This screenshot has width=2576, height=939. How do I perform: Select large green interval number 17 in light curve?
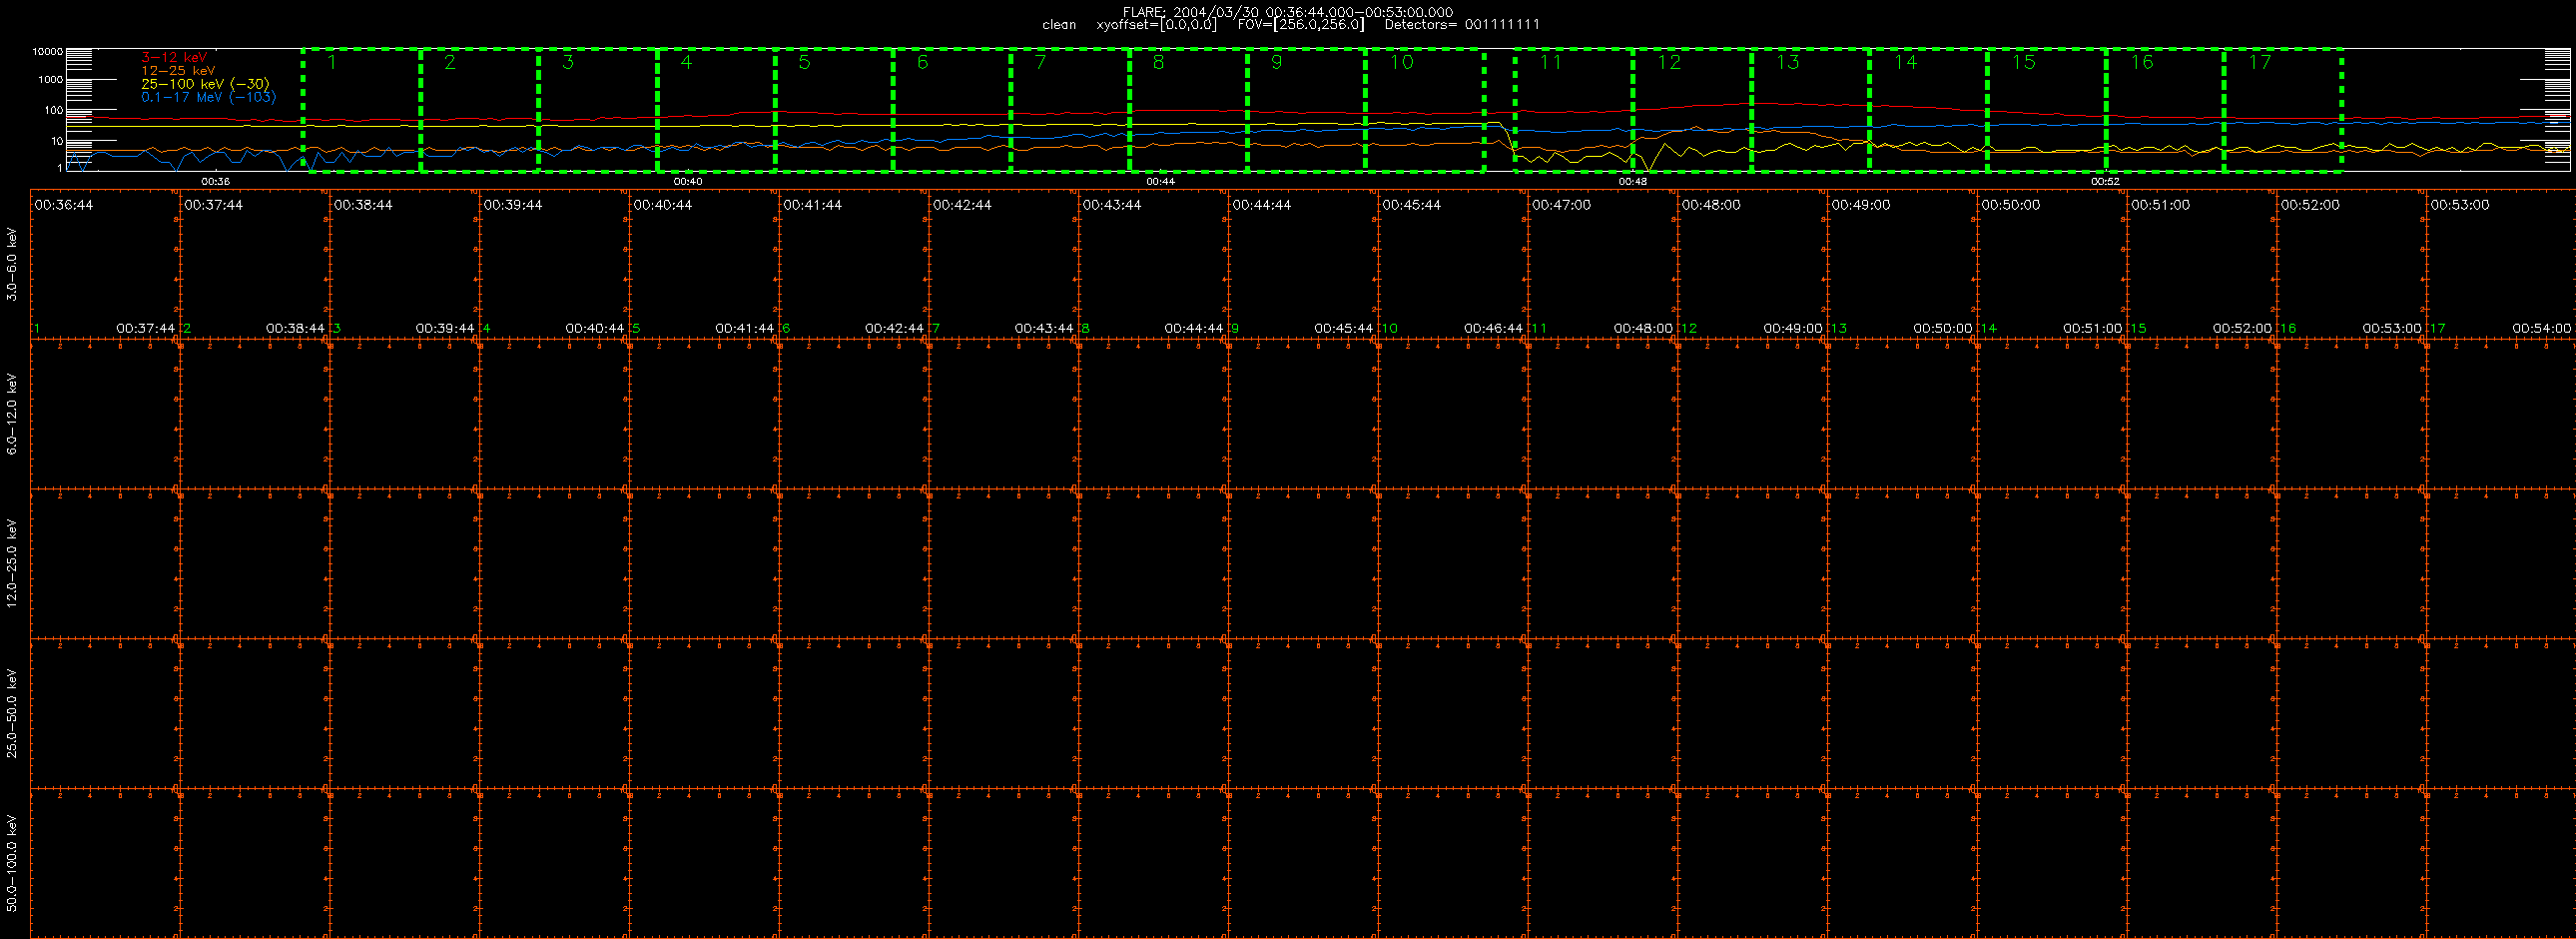(x=2259, y=62)
